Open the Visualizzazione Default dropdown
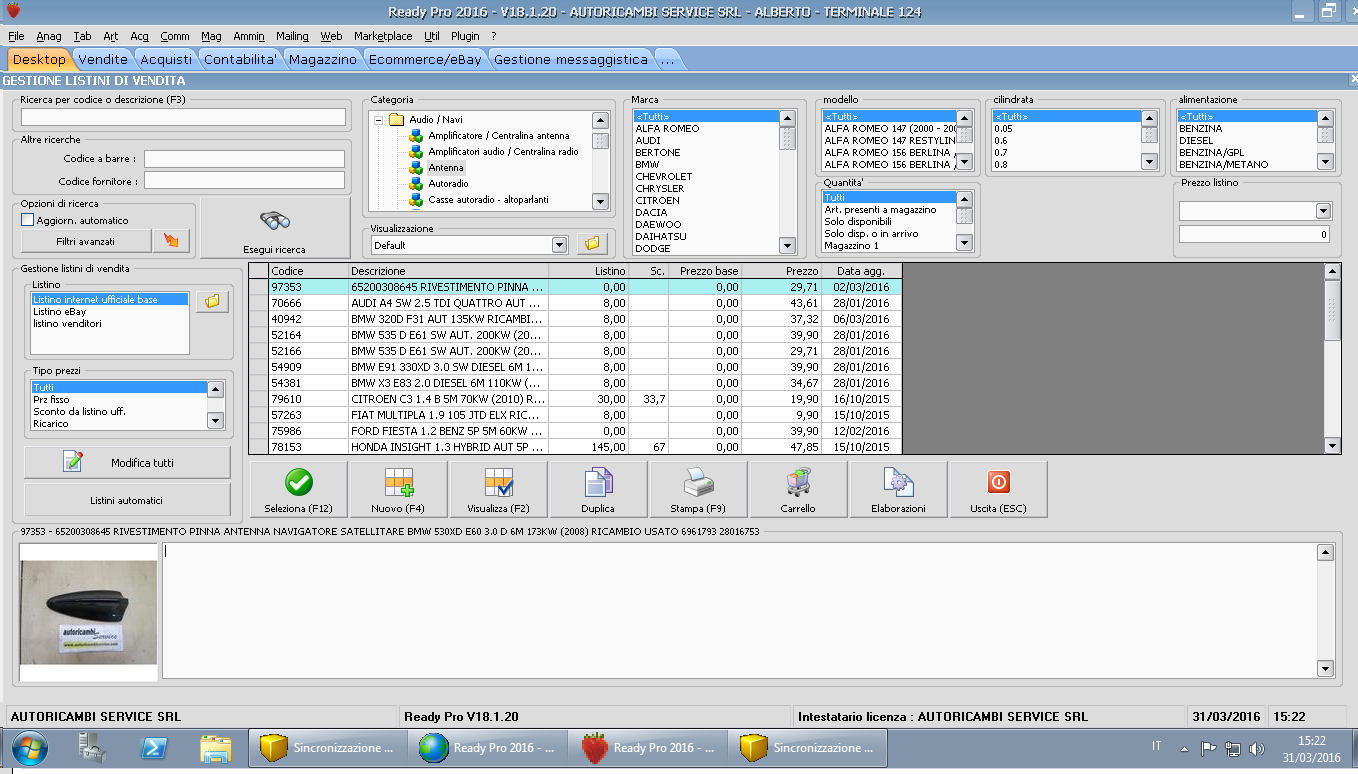 click(x=559, y=245)
